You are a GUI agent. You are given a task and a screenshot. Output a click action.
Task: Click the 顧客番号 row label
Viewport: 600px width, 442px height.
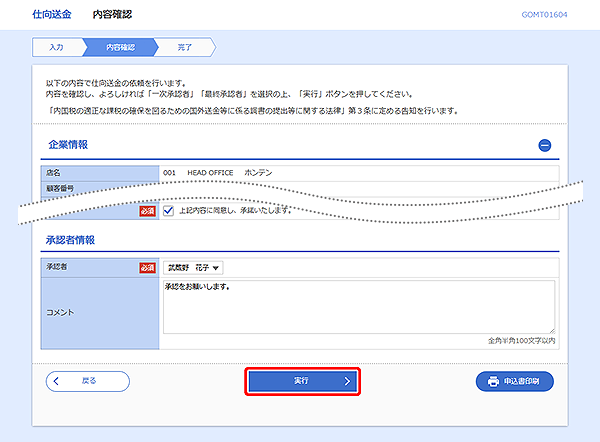tap(62, 187)
